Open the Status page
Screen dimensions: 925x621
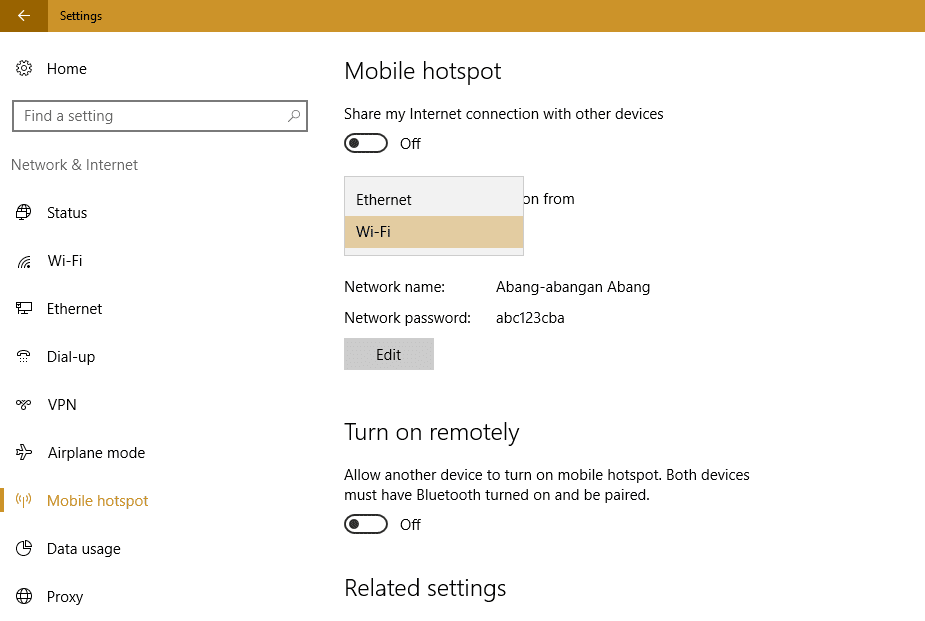coord(67,213)
